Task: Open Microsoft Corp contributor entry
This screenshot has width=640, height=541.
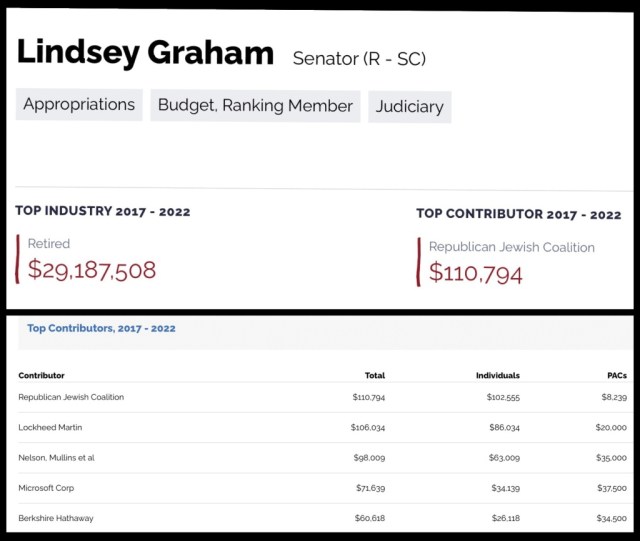Action: tap(46, 488)
